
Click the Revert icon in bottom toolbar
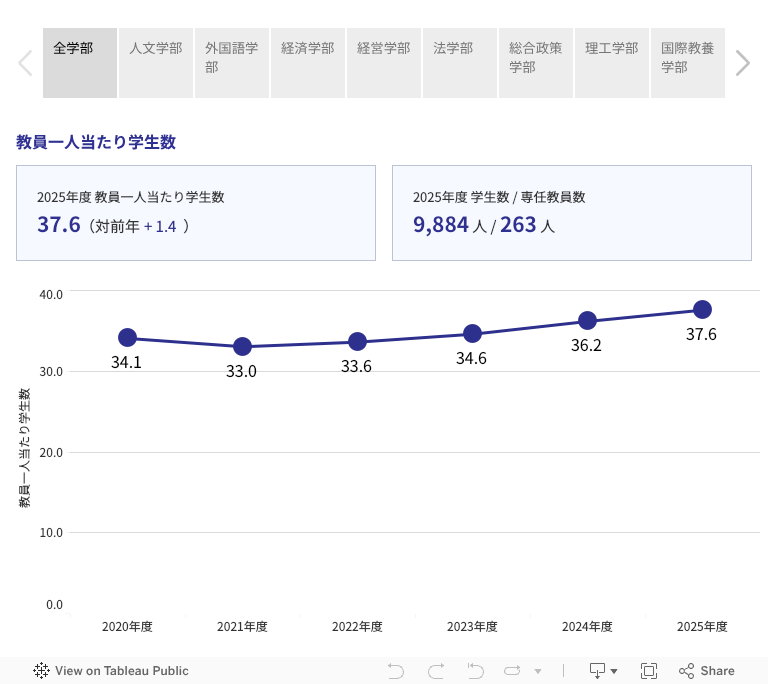pos(475,671)
